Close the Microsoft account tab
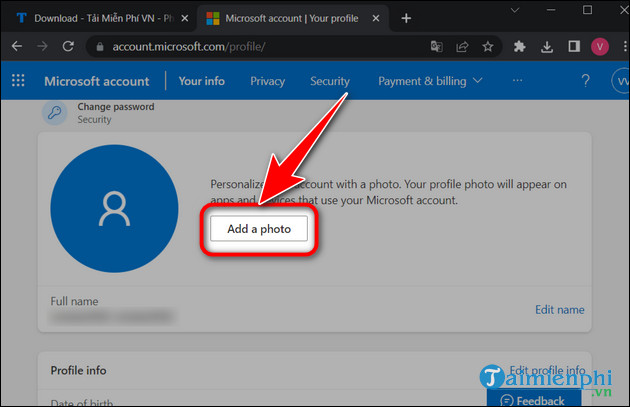The image size is (630, 407). (x=376, y=18)
